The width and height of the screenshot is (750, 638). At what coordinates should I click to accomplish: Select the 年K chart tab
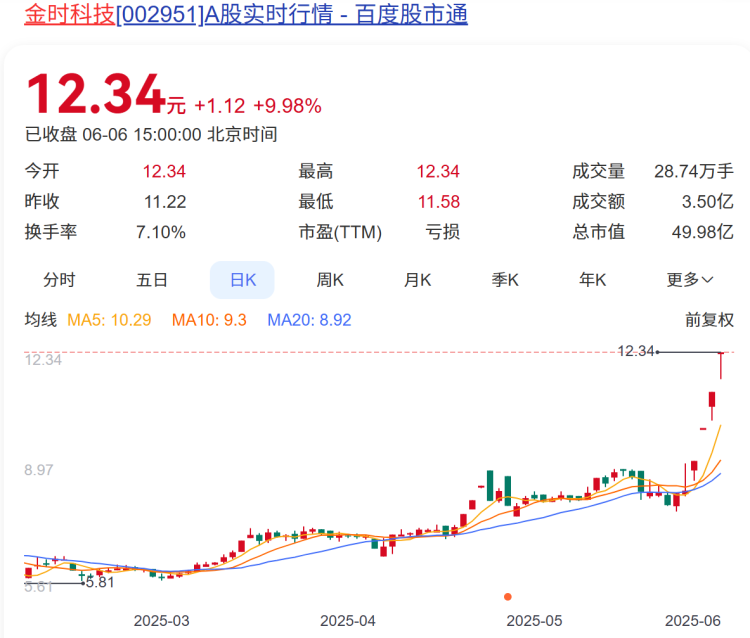593,280
